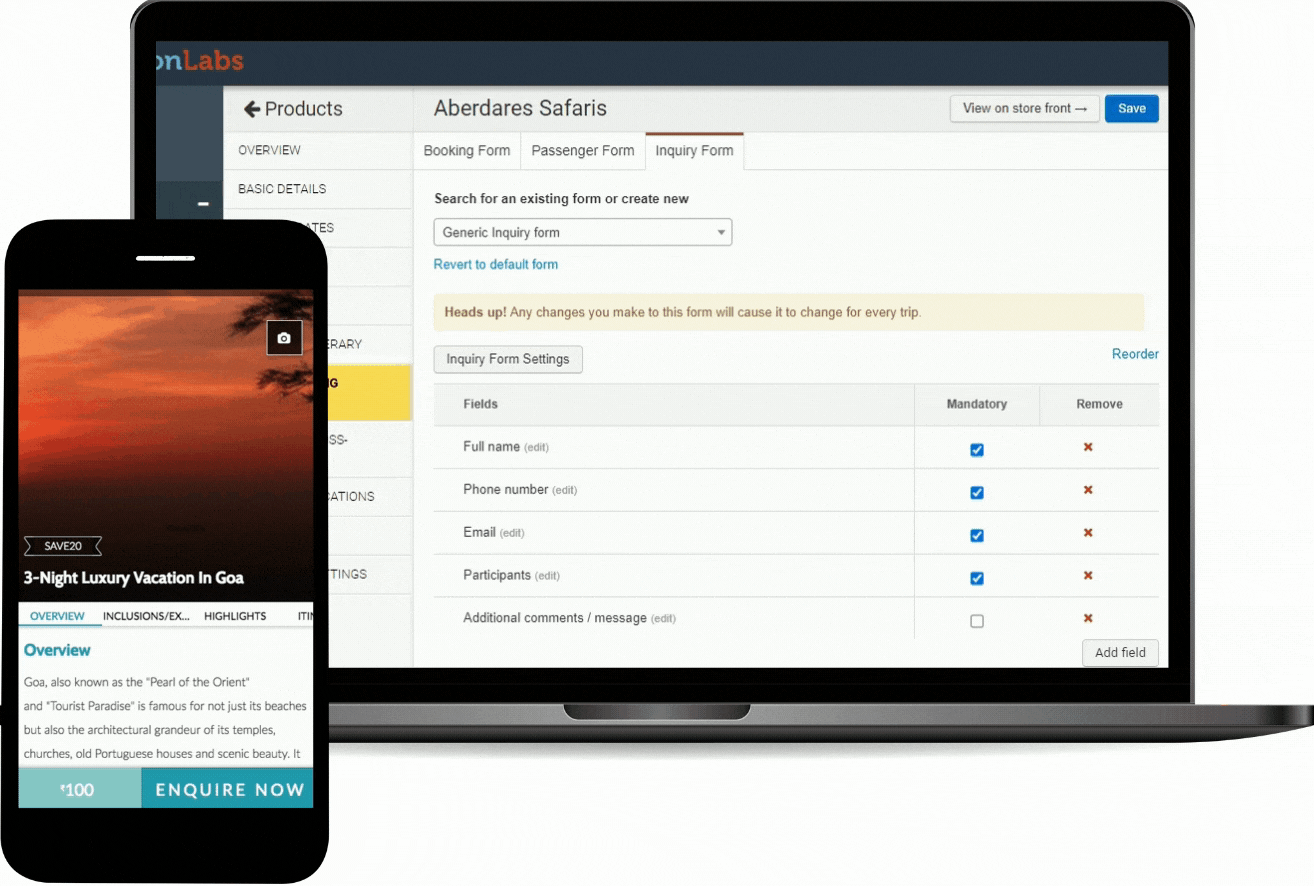Open the Generic Inquiry form dropdown
The image size is (1314, 886).
click(582, 232)
